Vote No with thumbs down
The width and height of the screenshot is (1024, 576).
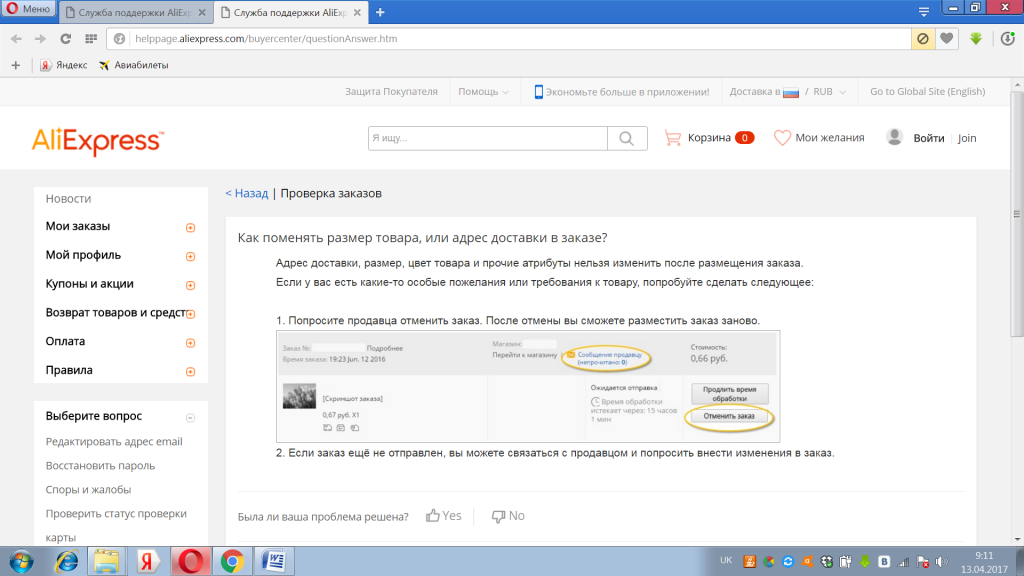(508, 516)
